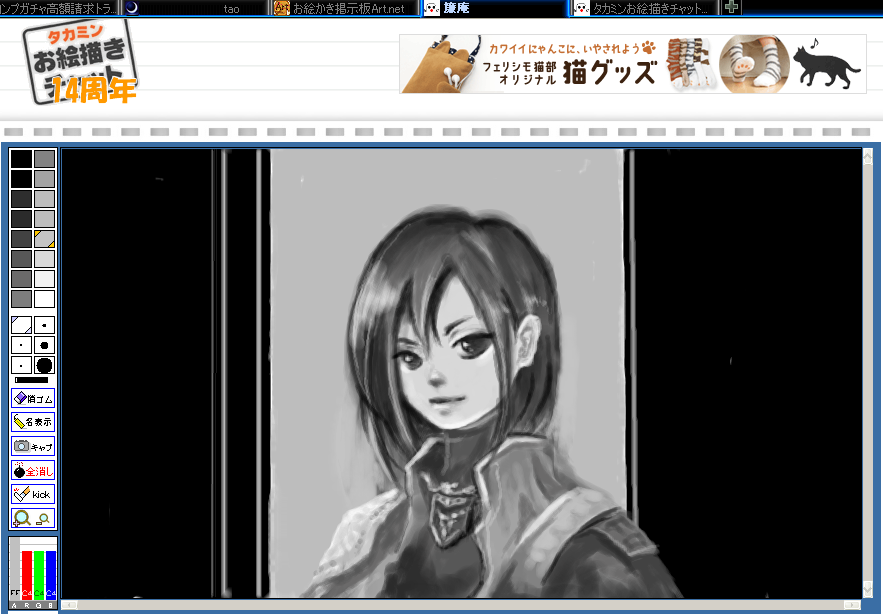883x614 pixels.
Task: Switch to お絵かき掲示板Art.net tab
Action: (x=346, y=8)
